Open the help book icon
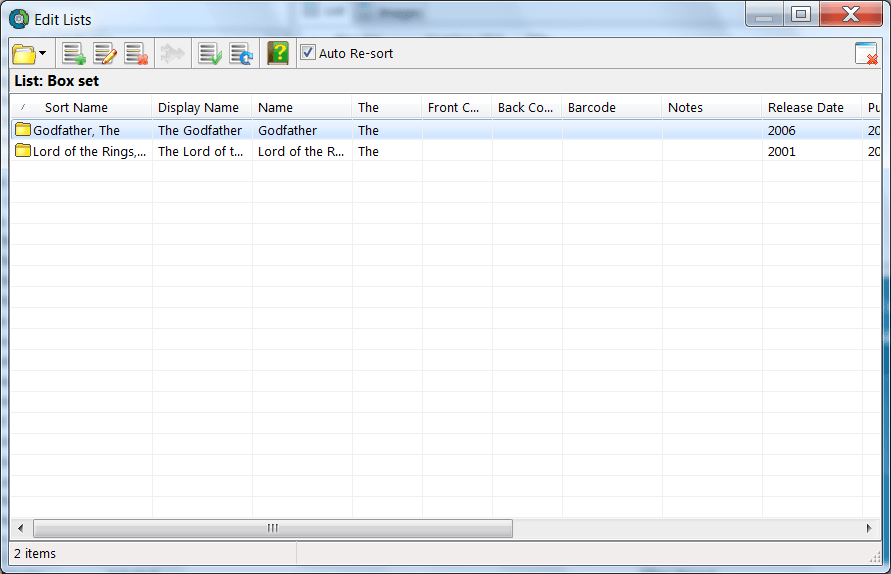891x574 pixels. click(278, 54)
